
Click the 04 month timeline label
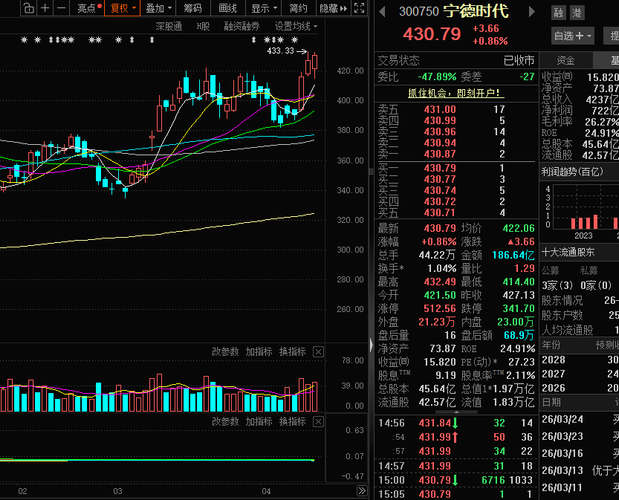tap(266, 491)
